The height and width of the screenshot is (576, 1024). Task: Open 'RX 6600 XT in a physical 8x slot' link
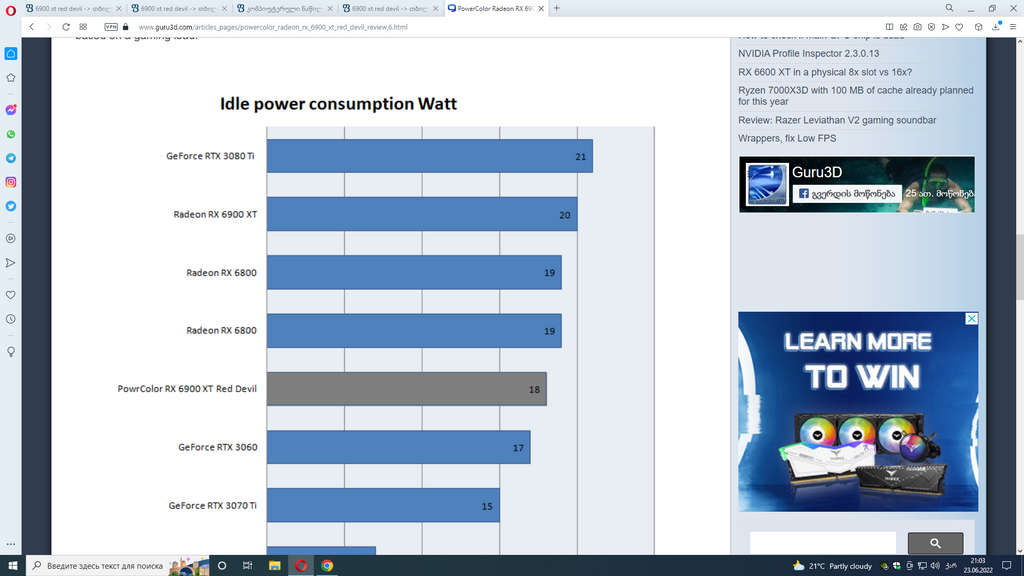pyautogui.click(x=825, y=72)
